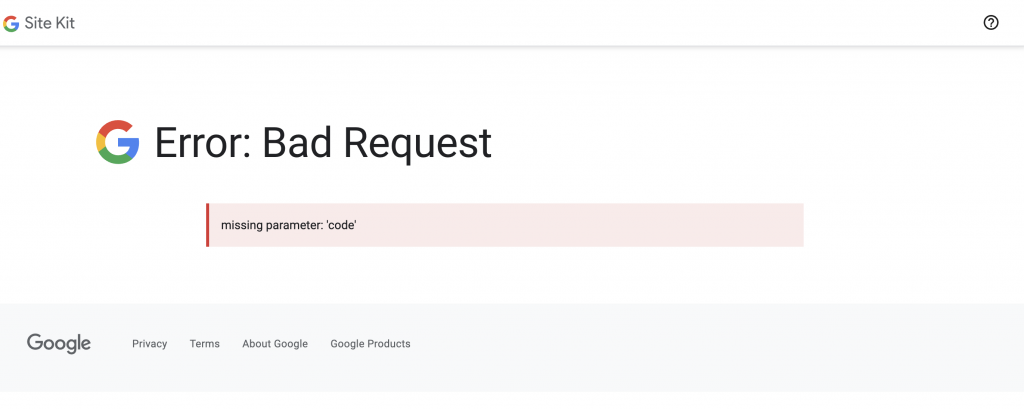This screenshot has height=409, width=1024.
Task: Open the Privacy footer link
Action: click(149, 344)
